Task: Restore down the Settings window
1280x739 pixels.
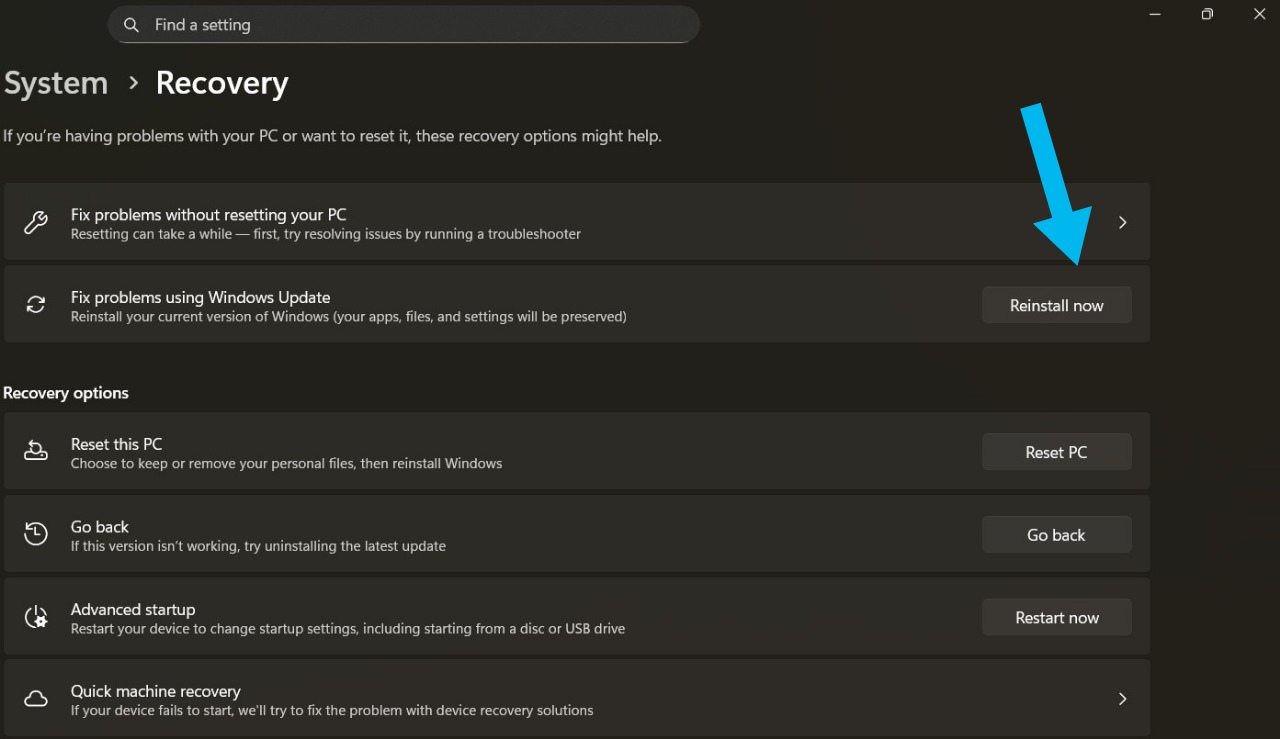Action: pos(1207,14)
